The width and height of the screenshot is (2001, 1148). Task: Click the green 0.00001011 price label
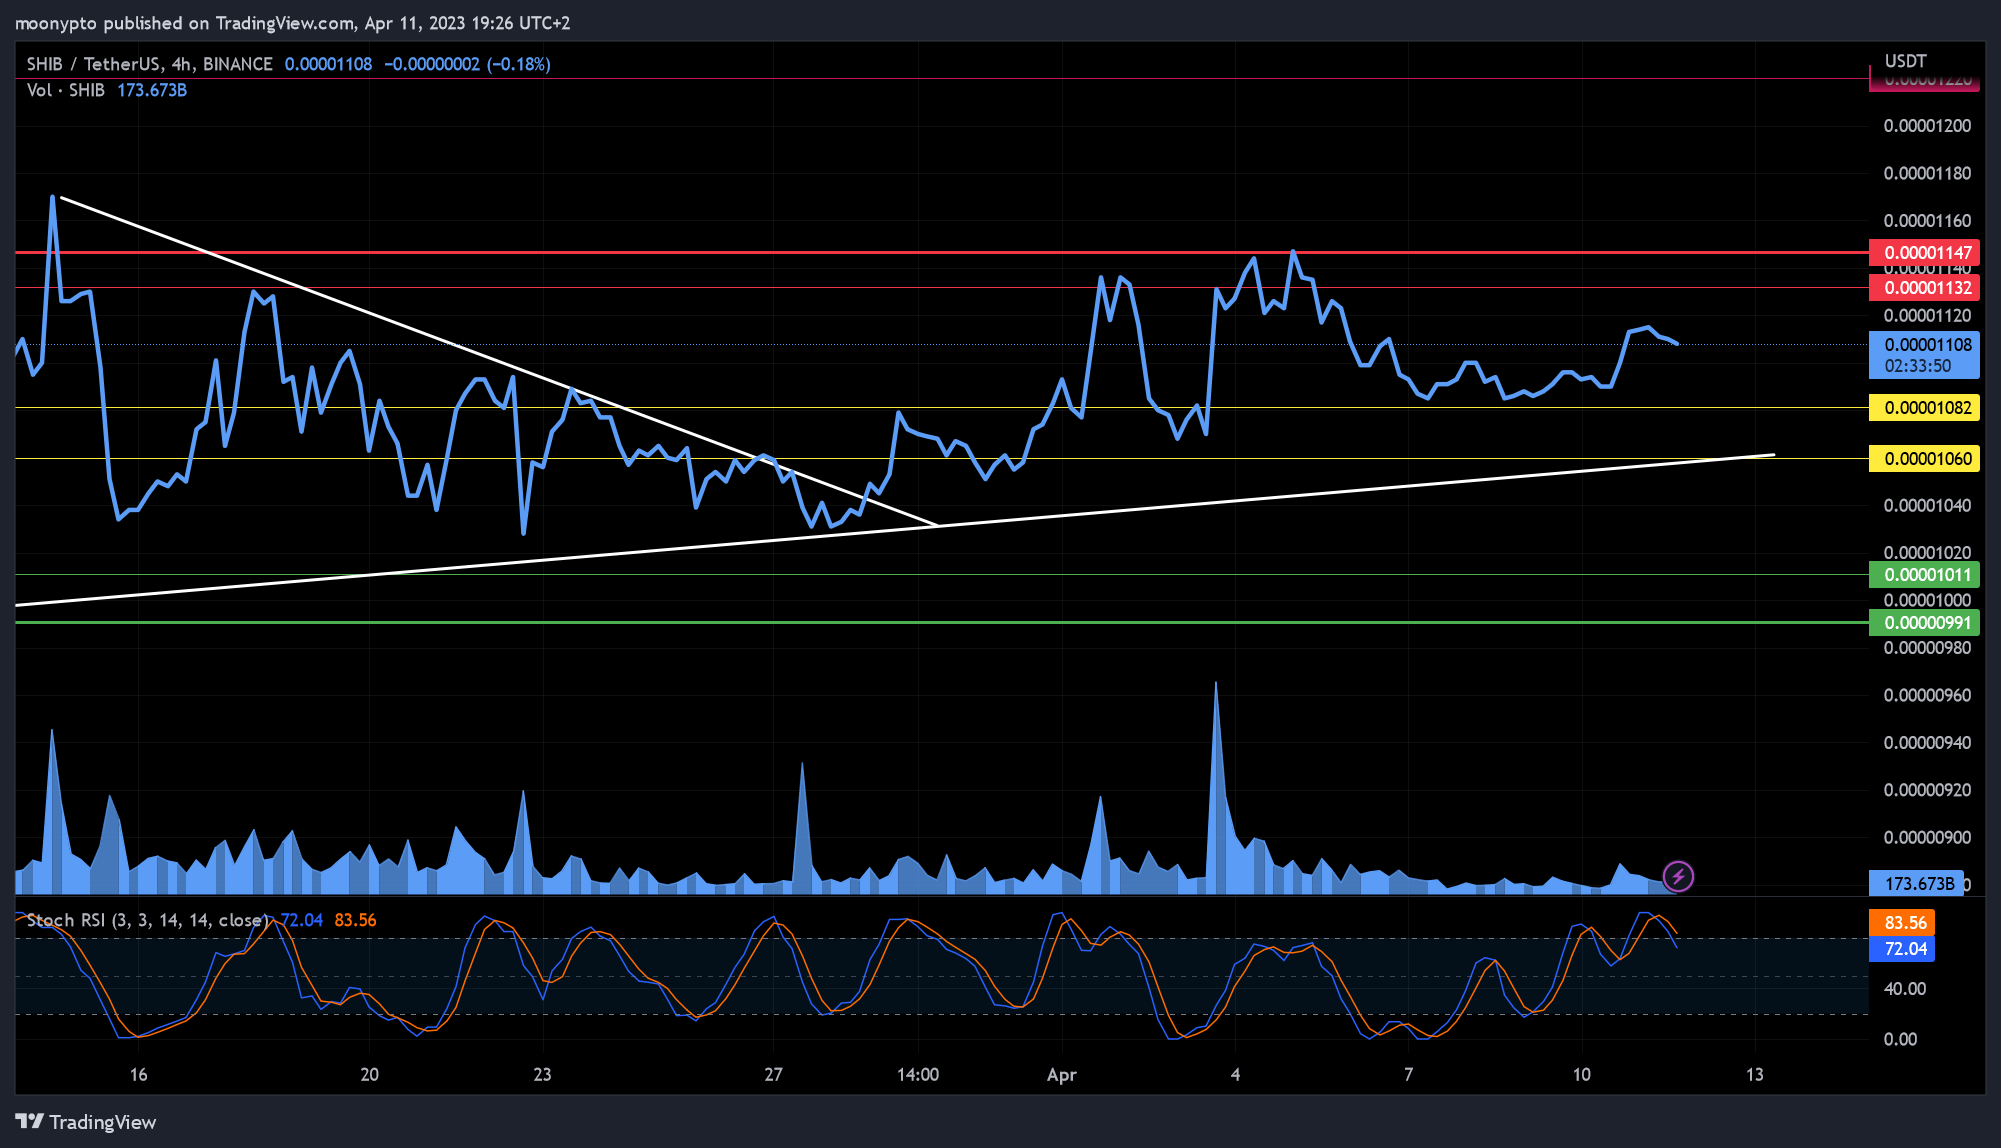pos(1924,575)
